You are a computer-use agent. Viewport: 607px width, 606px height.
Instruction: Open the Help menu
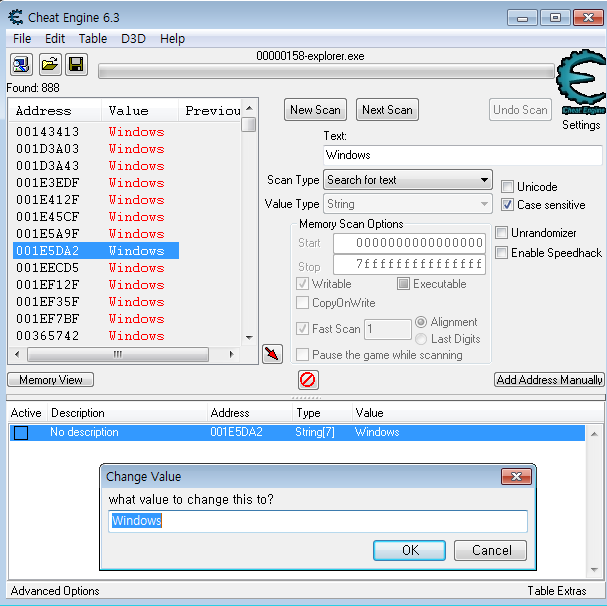coord(172,39)
